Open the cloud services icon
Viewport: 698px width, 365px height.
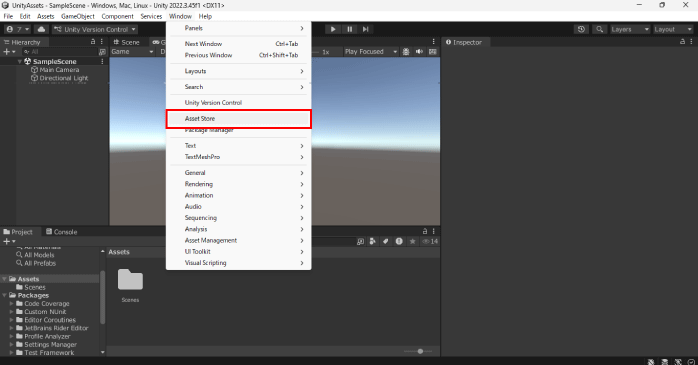(x=41, y=29)
